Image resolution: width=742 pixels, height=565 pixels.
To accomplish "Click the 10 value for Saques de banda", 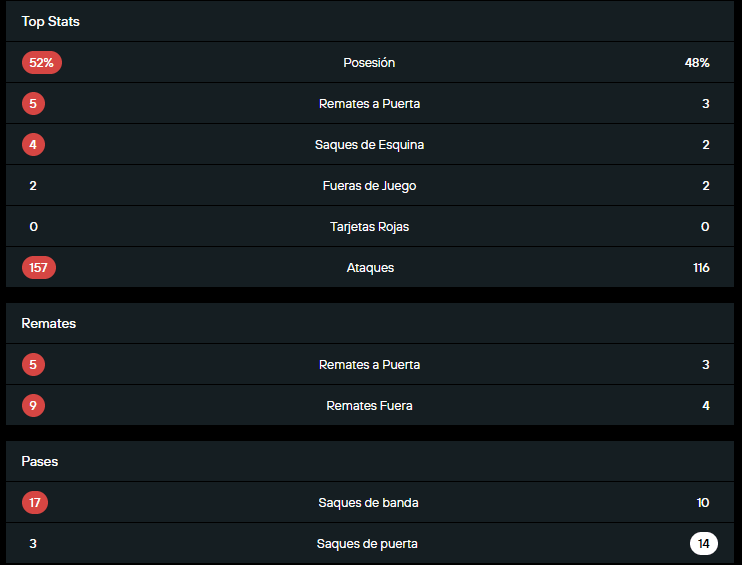I will [703, 503].
